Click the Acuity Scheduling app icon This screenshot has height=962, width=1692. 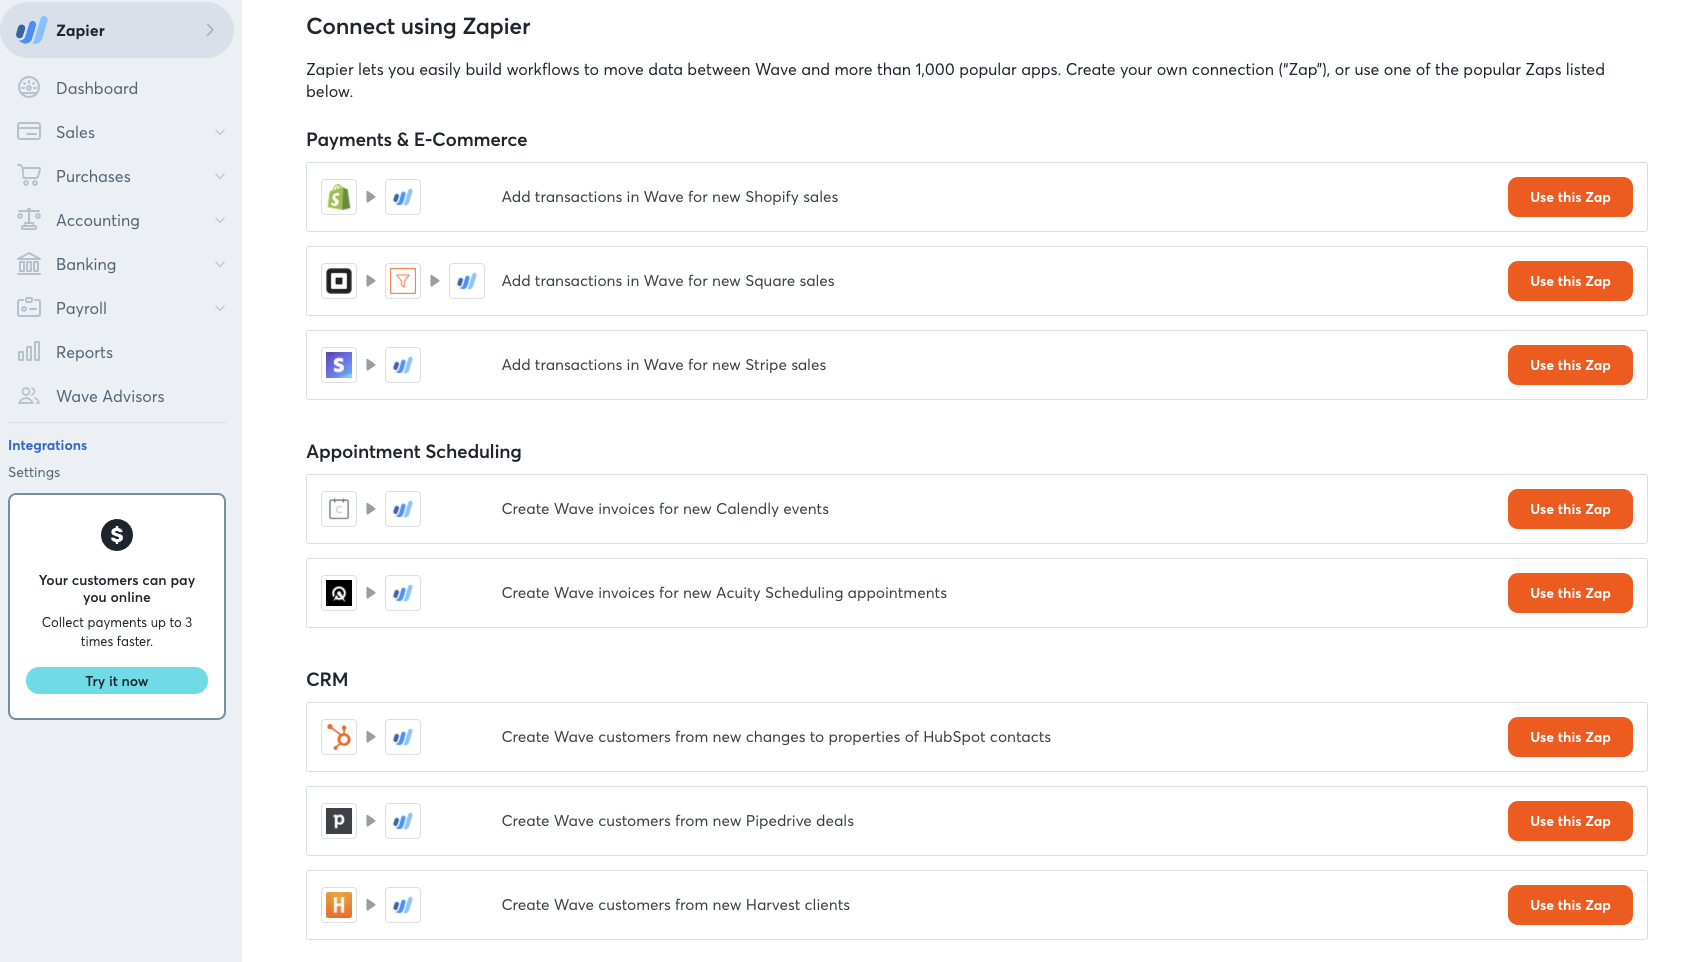[339, 593]
